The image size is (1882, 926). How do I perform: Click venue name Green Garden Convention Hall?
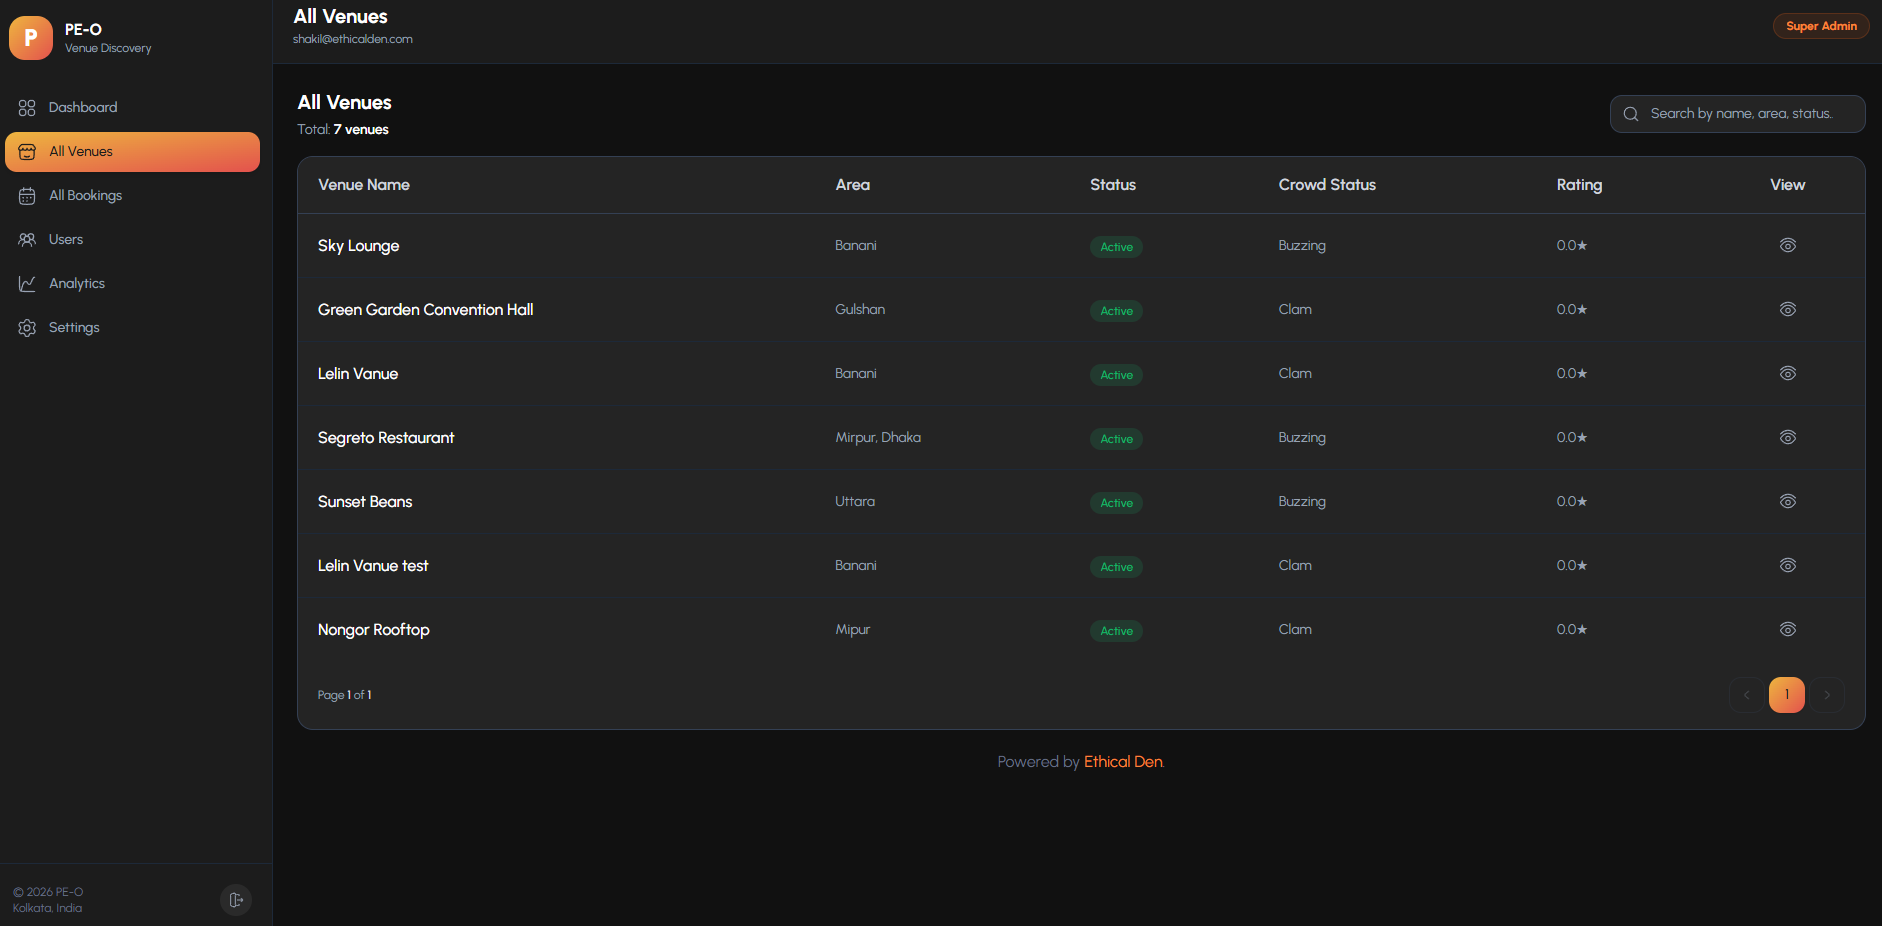(x=426, y=310)
